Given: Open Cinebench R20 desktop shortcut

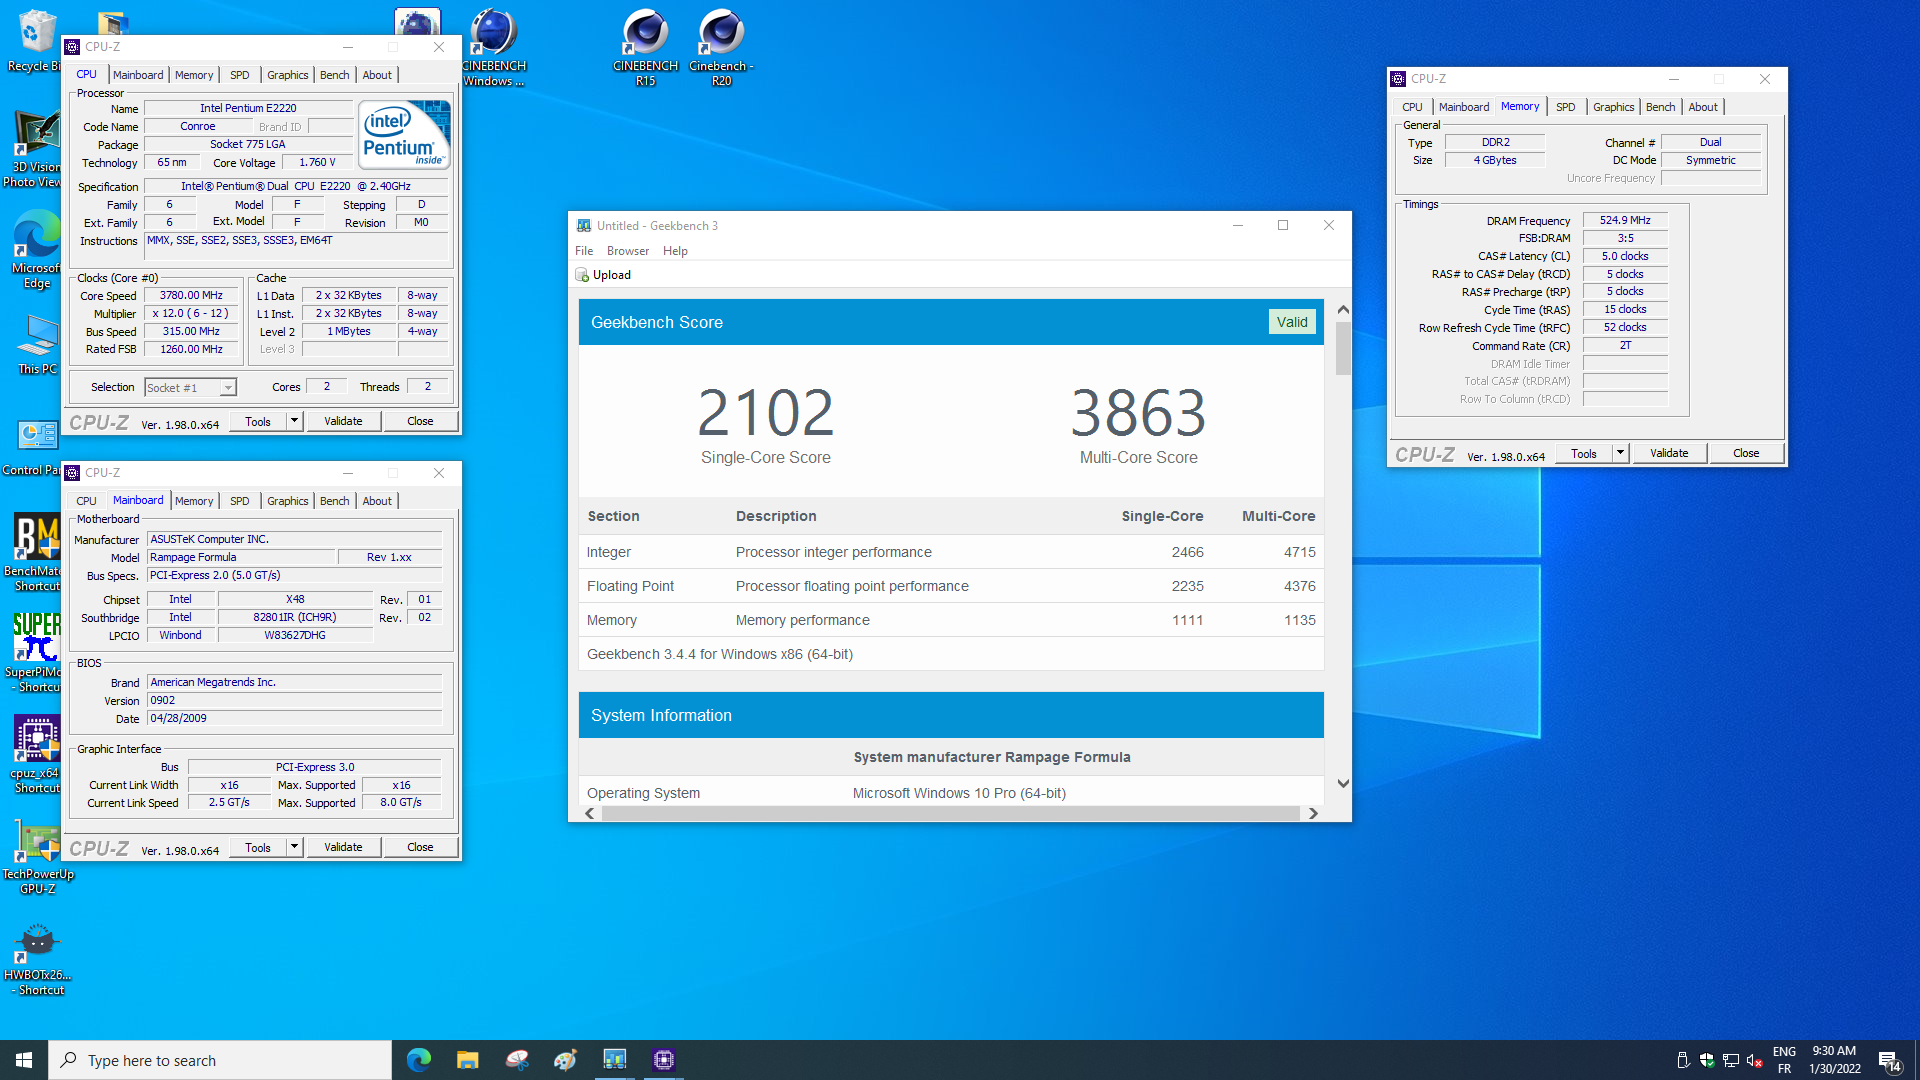Looking at the screenshot, I should coord(721,48).
